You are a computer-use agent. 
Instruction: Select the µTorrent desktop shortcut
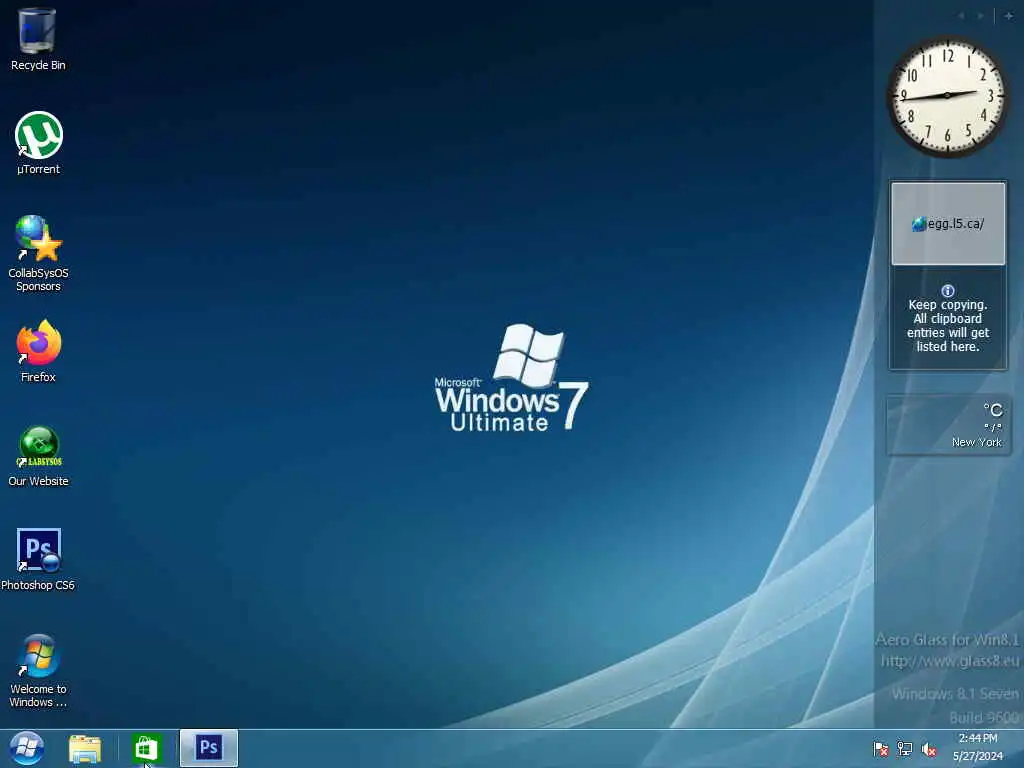tap(39, 143)
